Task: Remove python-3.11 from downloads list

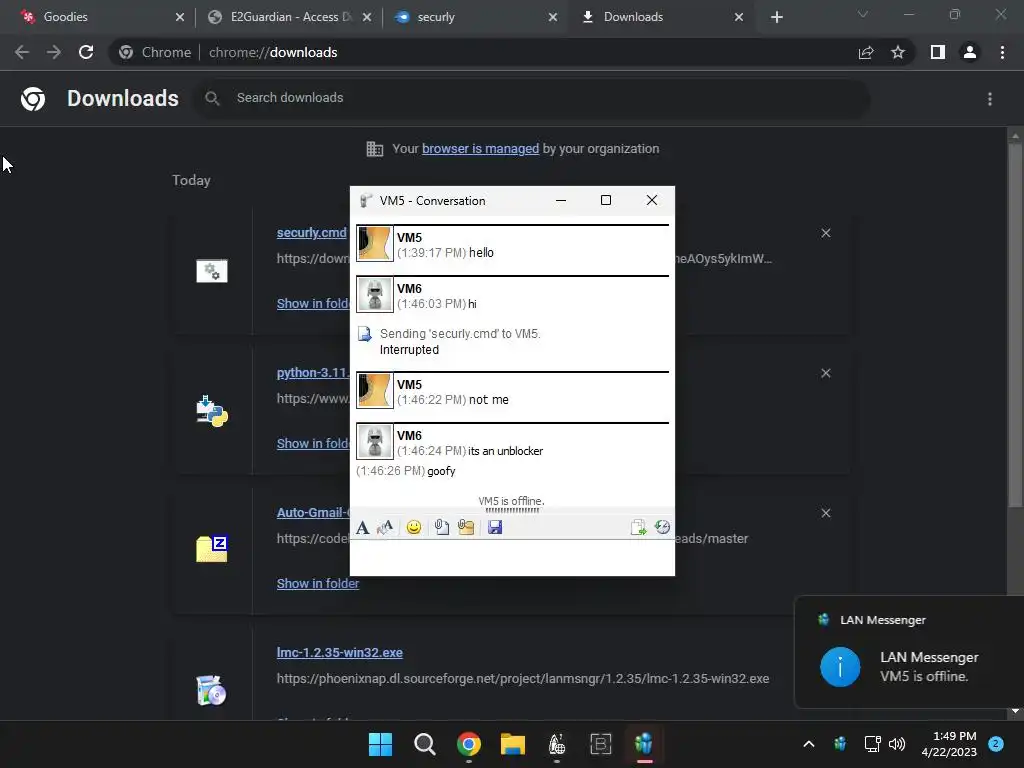Action: tap(825, 373)
